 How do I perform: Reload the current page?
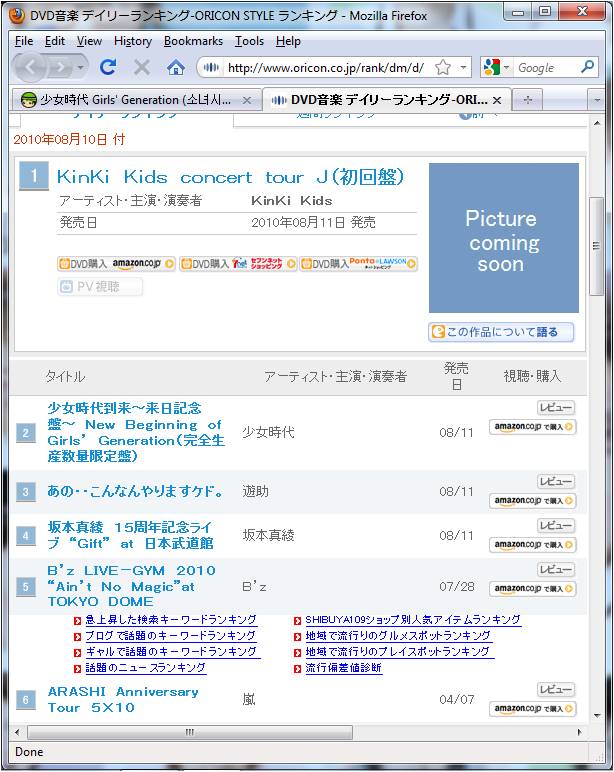(x=108, y=67)
